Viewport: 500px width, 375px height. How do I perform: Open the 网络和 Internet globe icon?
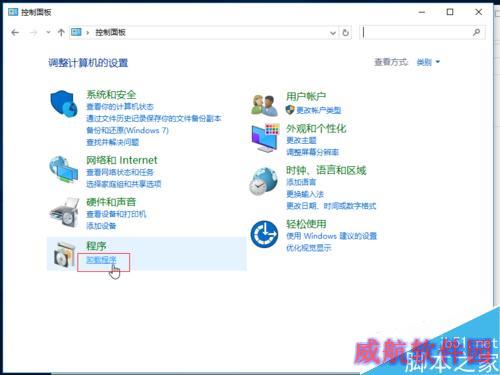point(63,170)
